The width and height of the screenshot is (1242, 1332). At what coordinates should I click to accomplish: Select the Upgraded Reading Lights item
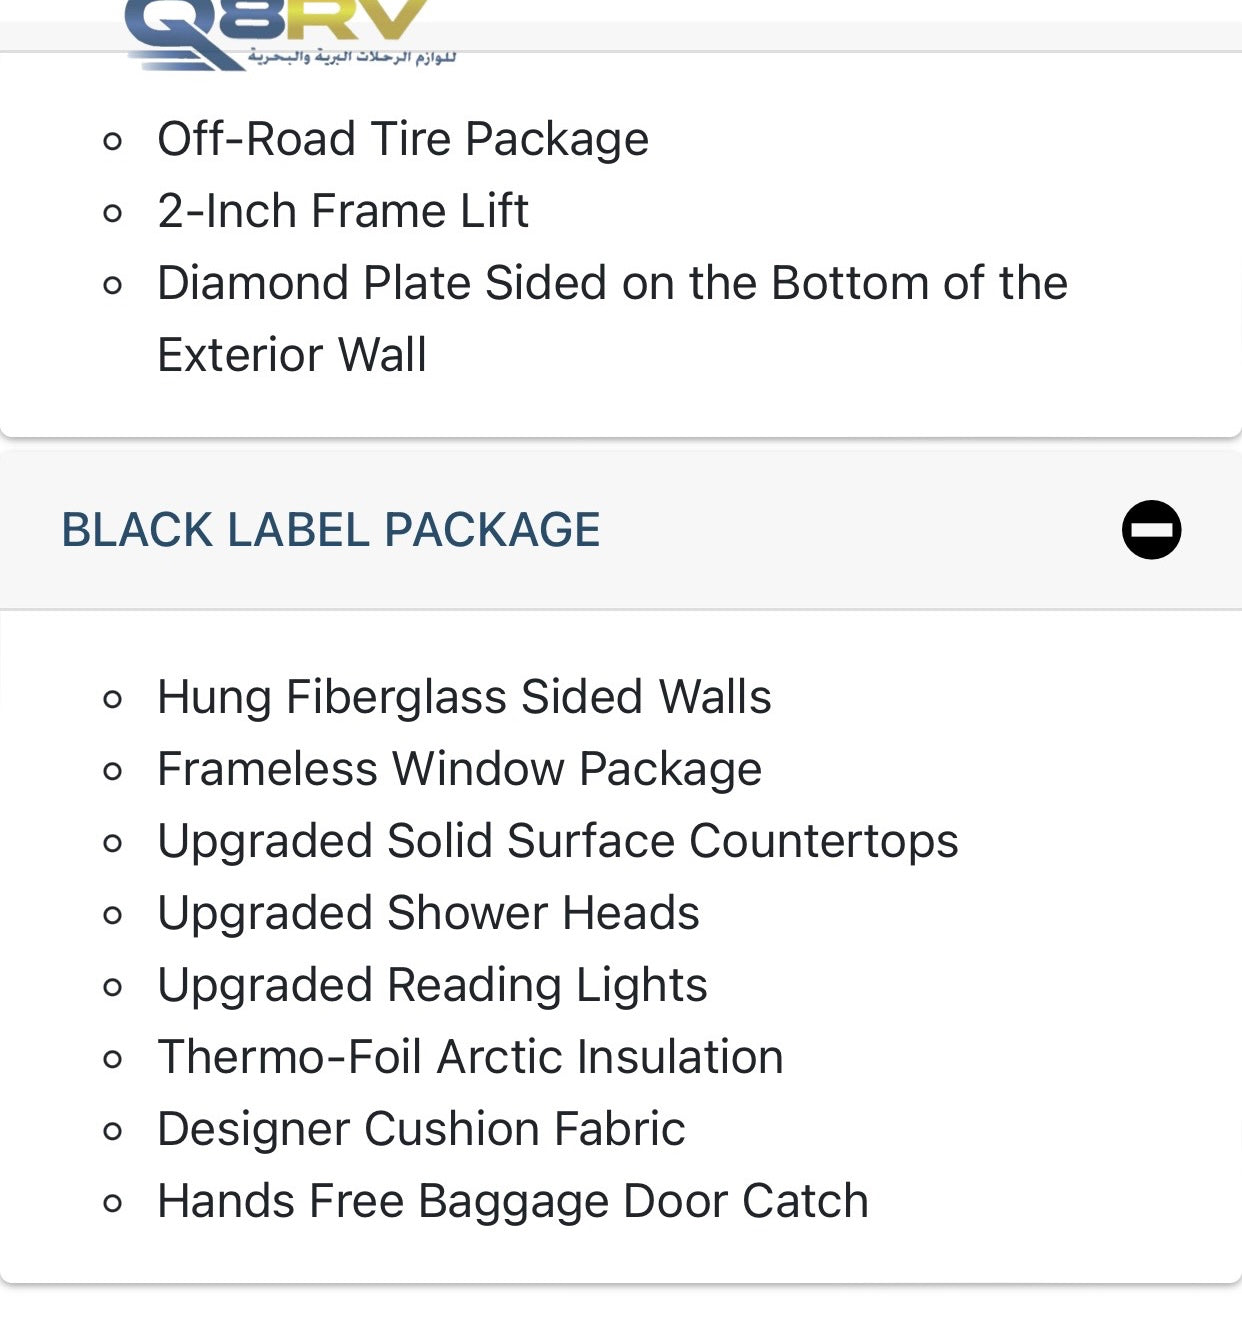coord(432,985)
